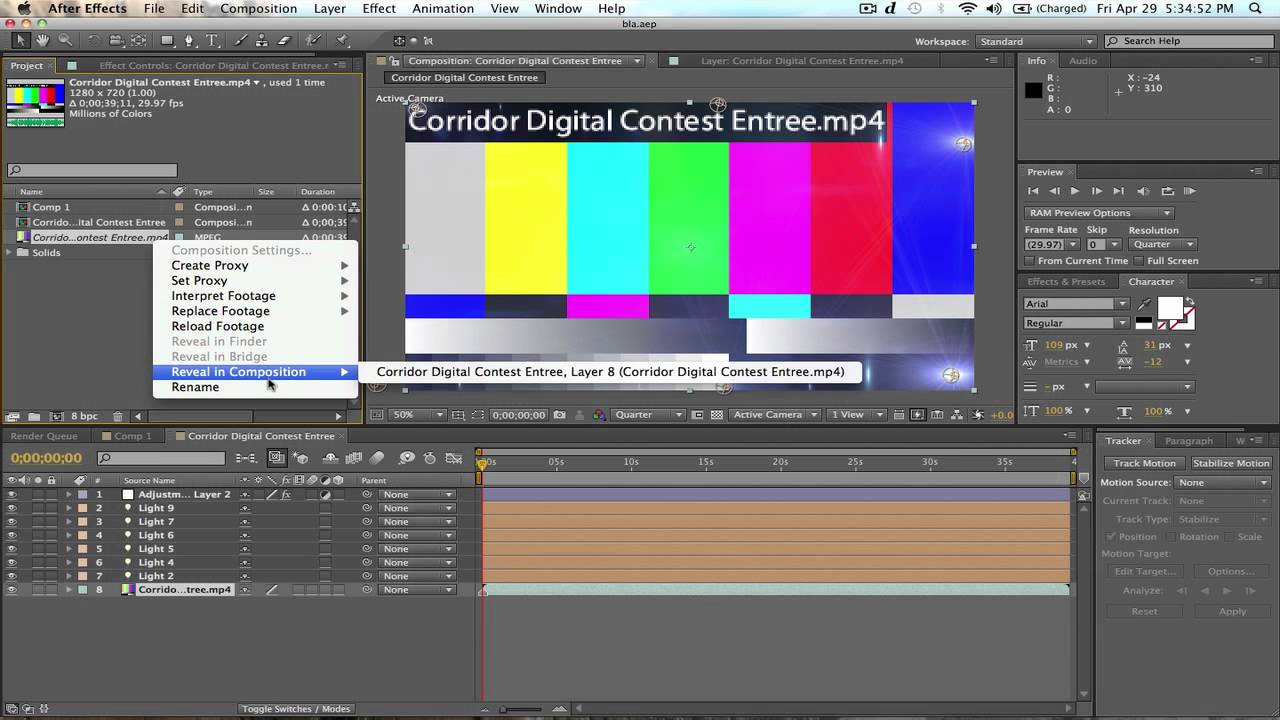Screen dimensions: 1280x720
Task: Open the Motion Source None dropdown
Action: (x=1223, y=483)
